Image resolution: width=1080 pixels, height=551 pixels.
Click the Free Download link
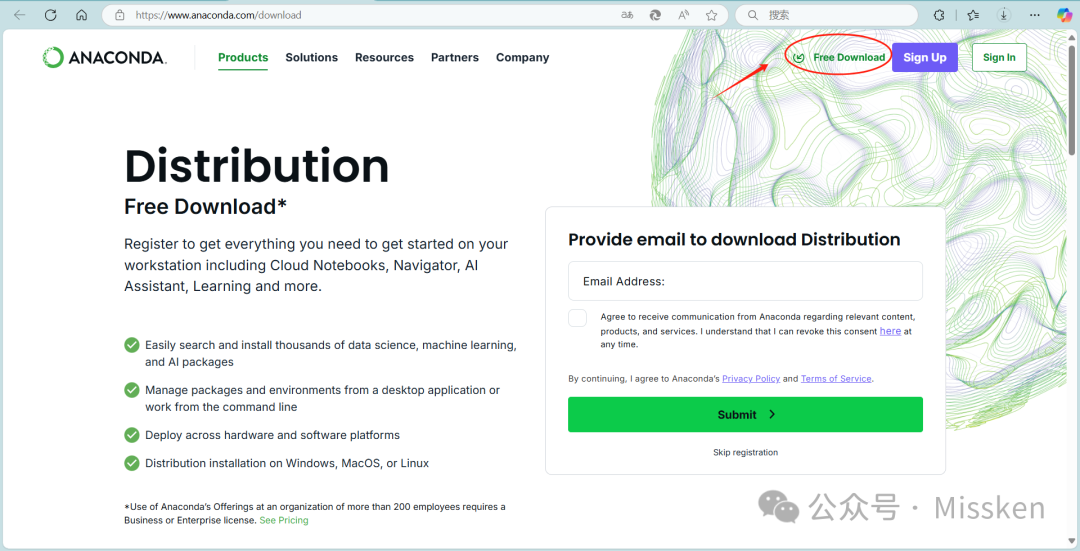click(839, 57)
